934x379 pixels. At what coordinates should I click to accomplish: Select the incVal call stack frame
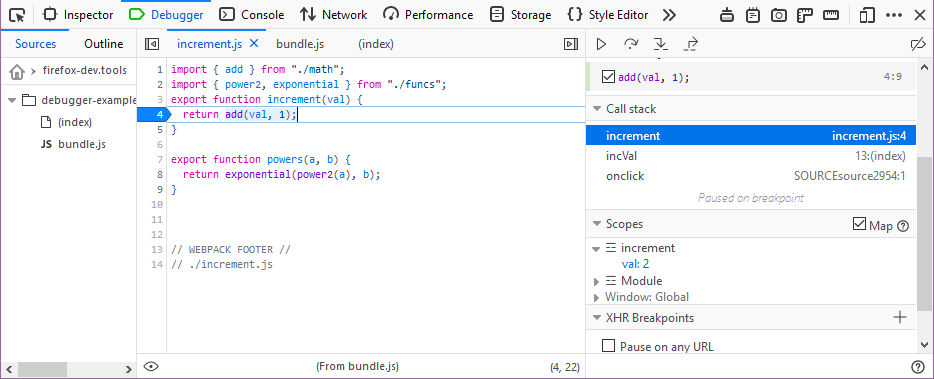751,156
